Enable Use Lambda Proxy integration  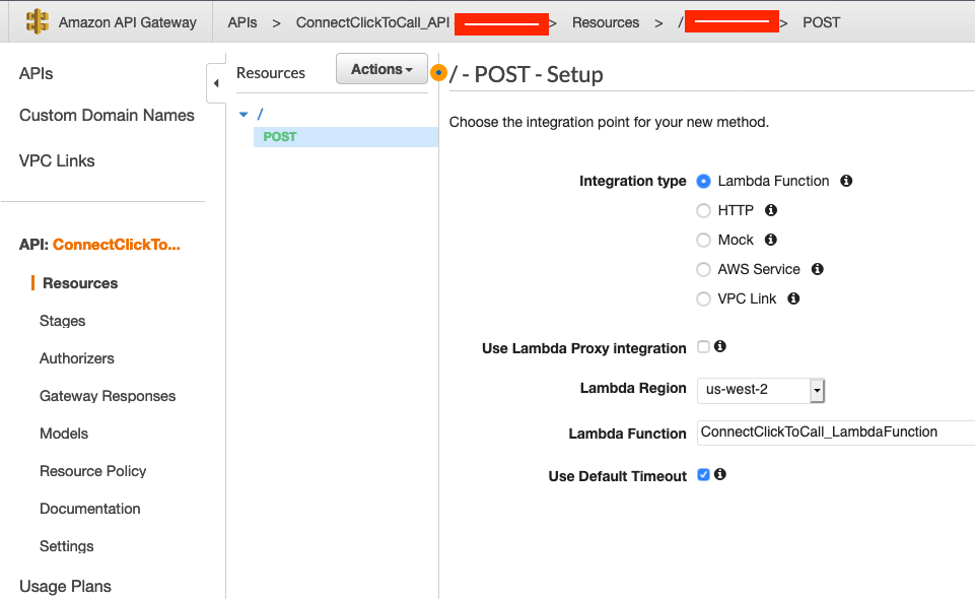coord(705,346)
